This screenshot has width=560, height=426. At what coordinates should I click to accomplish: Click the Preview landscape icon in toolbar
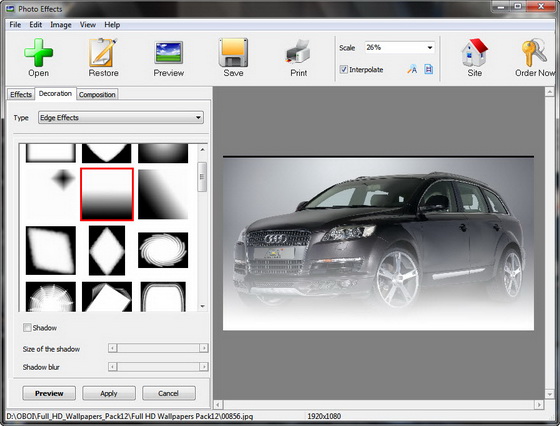pos(169,52)
